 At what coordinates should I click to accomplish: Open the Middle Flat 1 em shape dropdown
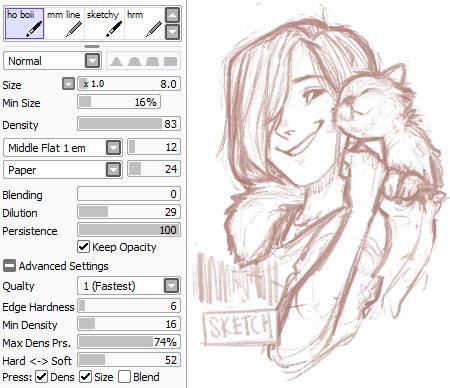point(114,147)
